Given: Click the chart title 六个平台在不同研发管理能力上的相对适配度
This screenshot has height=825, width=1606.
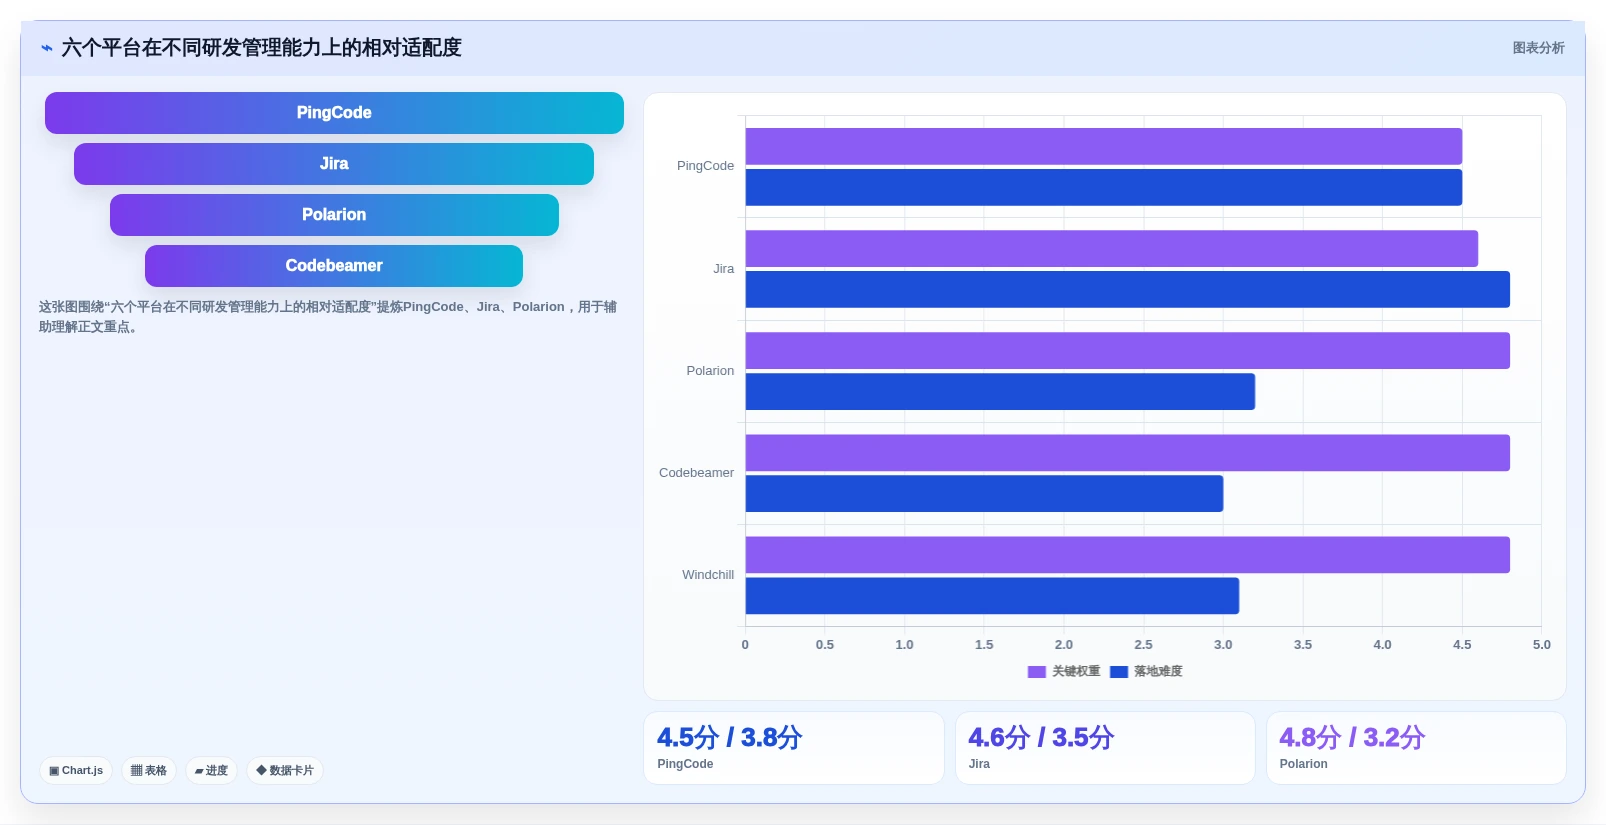Looking at the screenshot, I should pyautogui.click(x=261, y=48).
